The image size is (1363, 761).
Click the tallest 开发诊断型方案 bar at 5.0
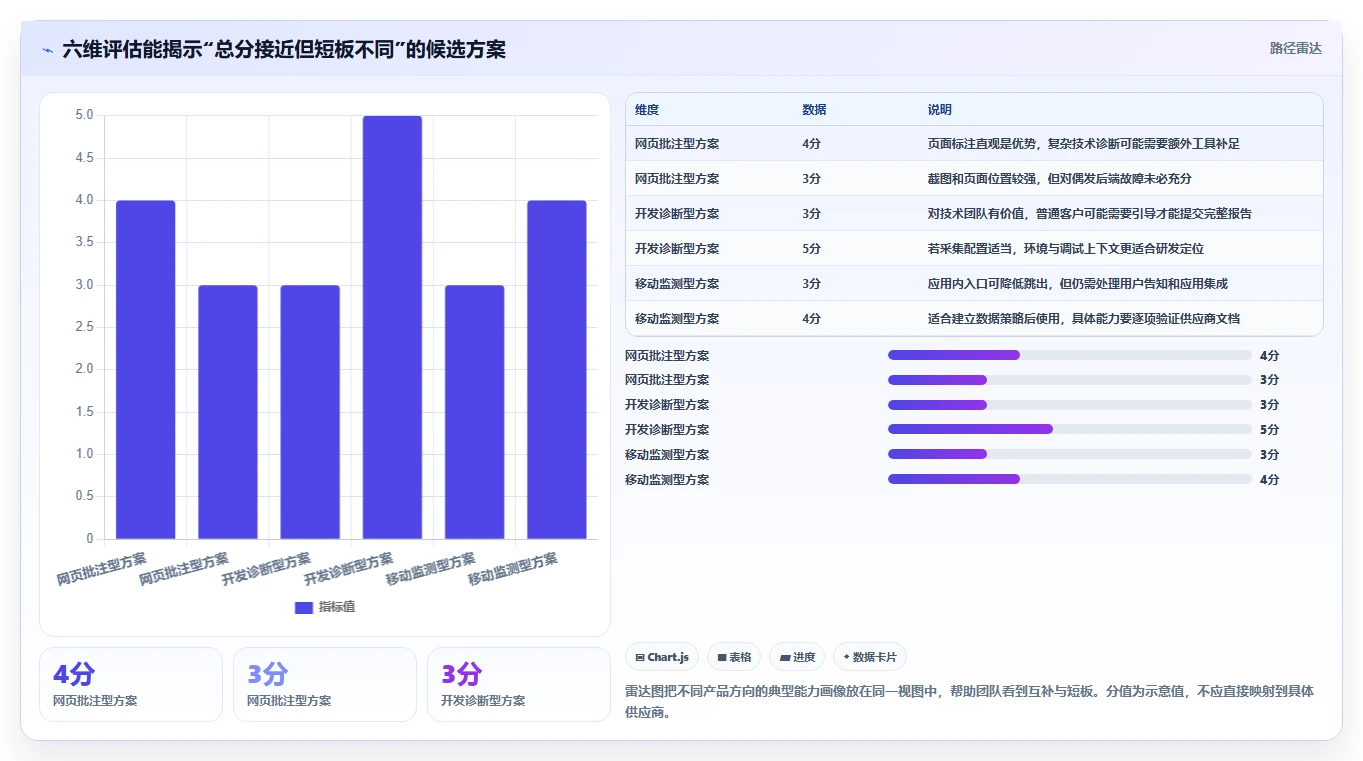[x=392, y=328]
